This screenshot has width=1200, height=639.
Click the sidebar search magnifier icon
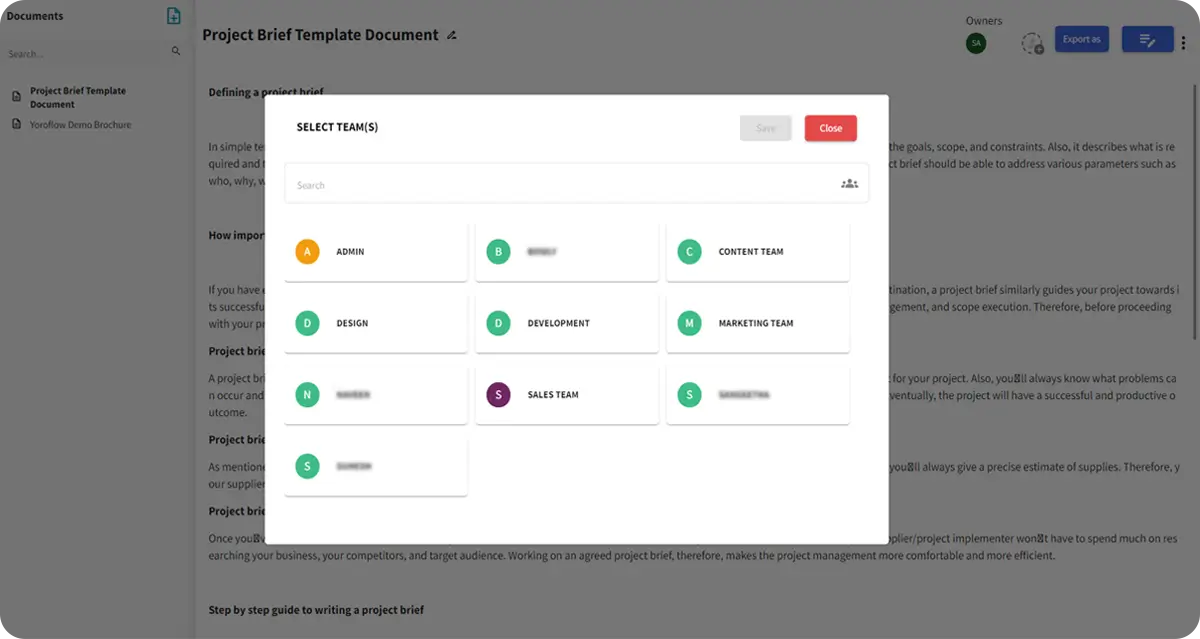point(176,51)
